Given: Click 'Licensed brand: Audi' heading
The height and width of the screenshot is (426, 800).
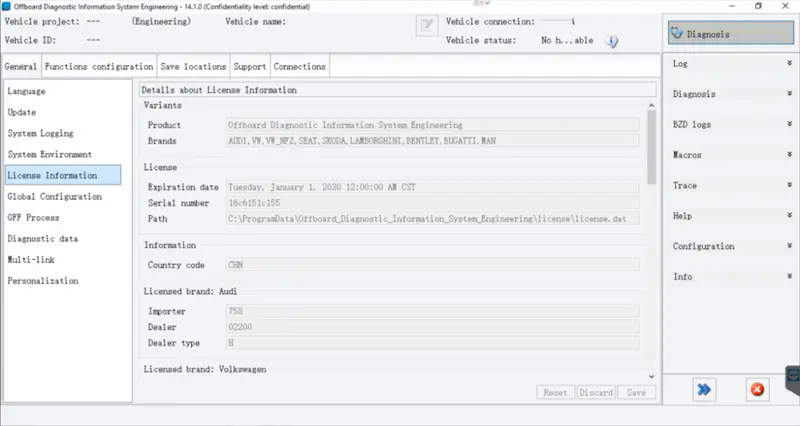Looking at the screenshot, I should 190,291.
